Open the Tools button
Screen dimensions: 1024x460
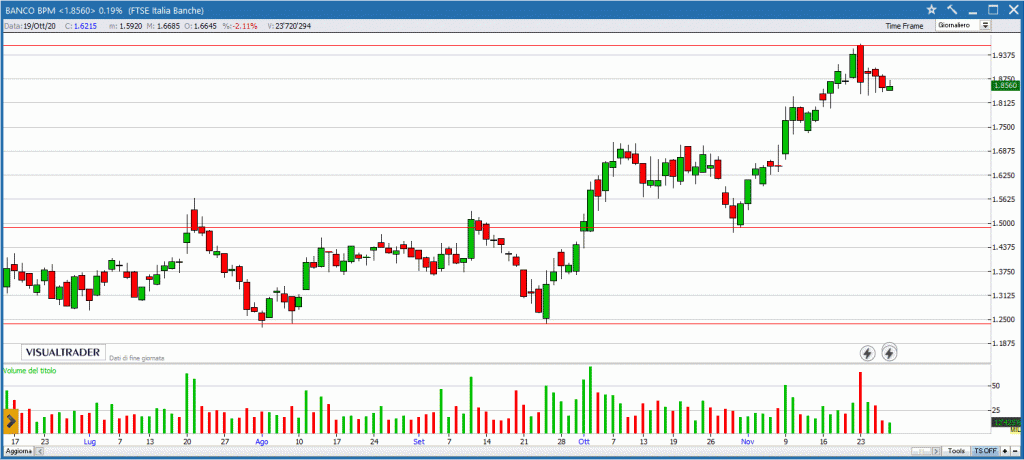point(956,451)
